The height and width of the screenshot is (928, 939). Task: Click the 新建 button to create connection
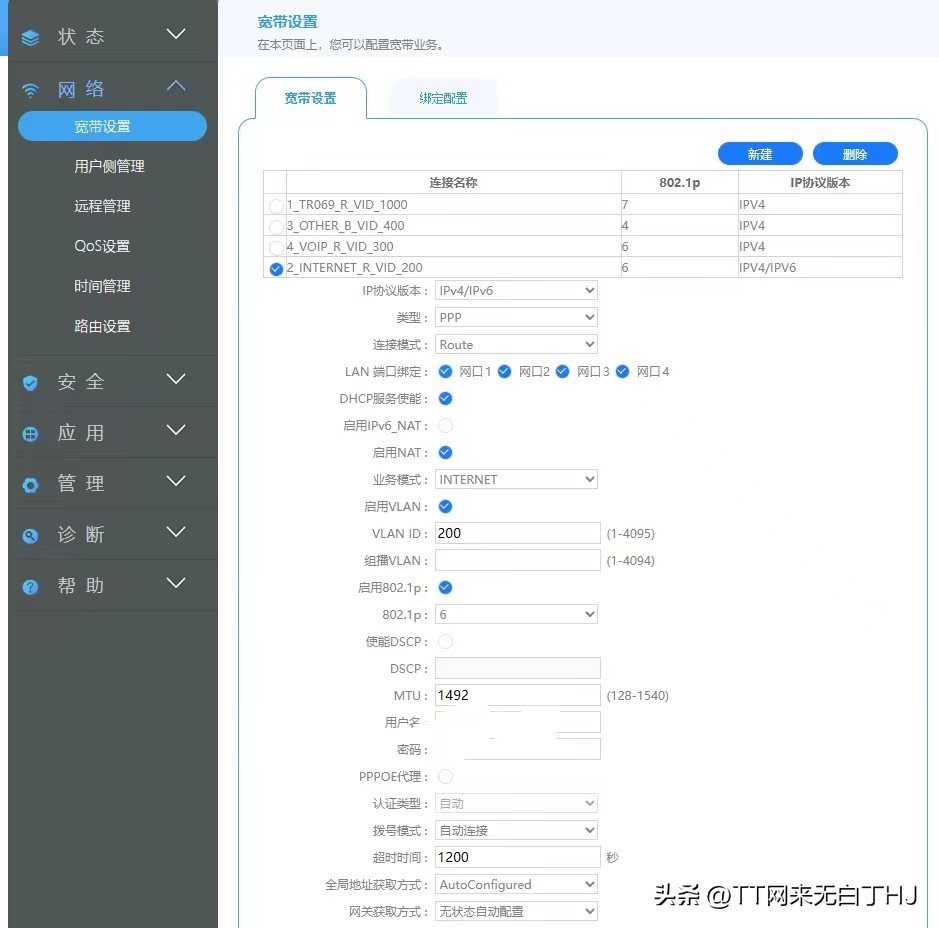coord(759,153)
